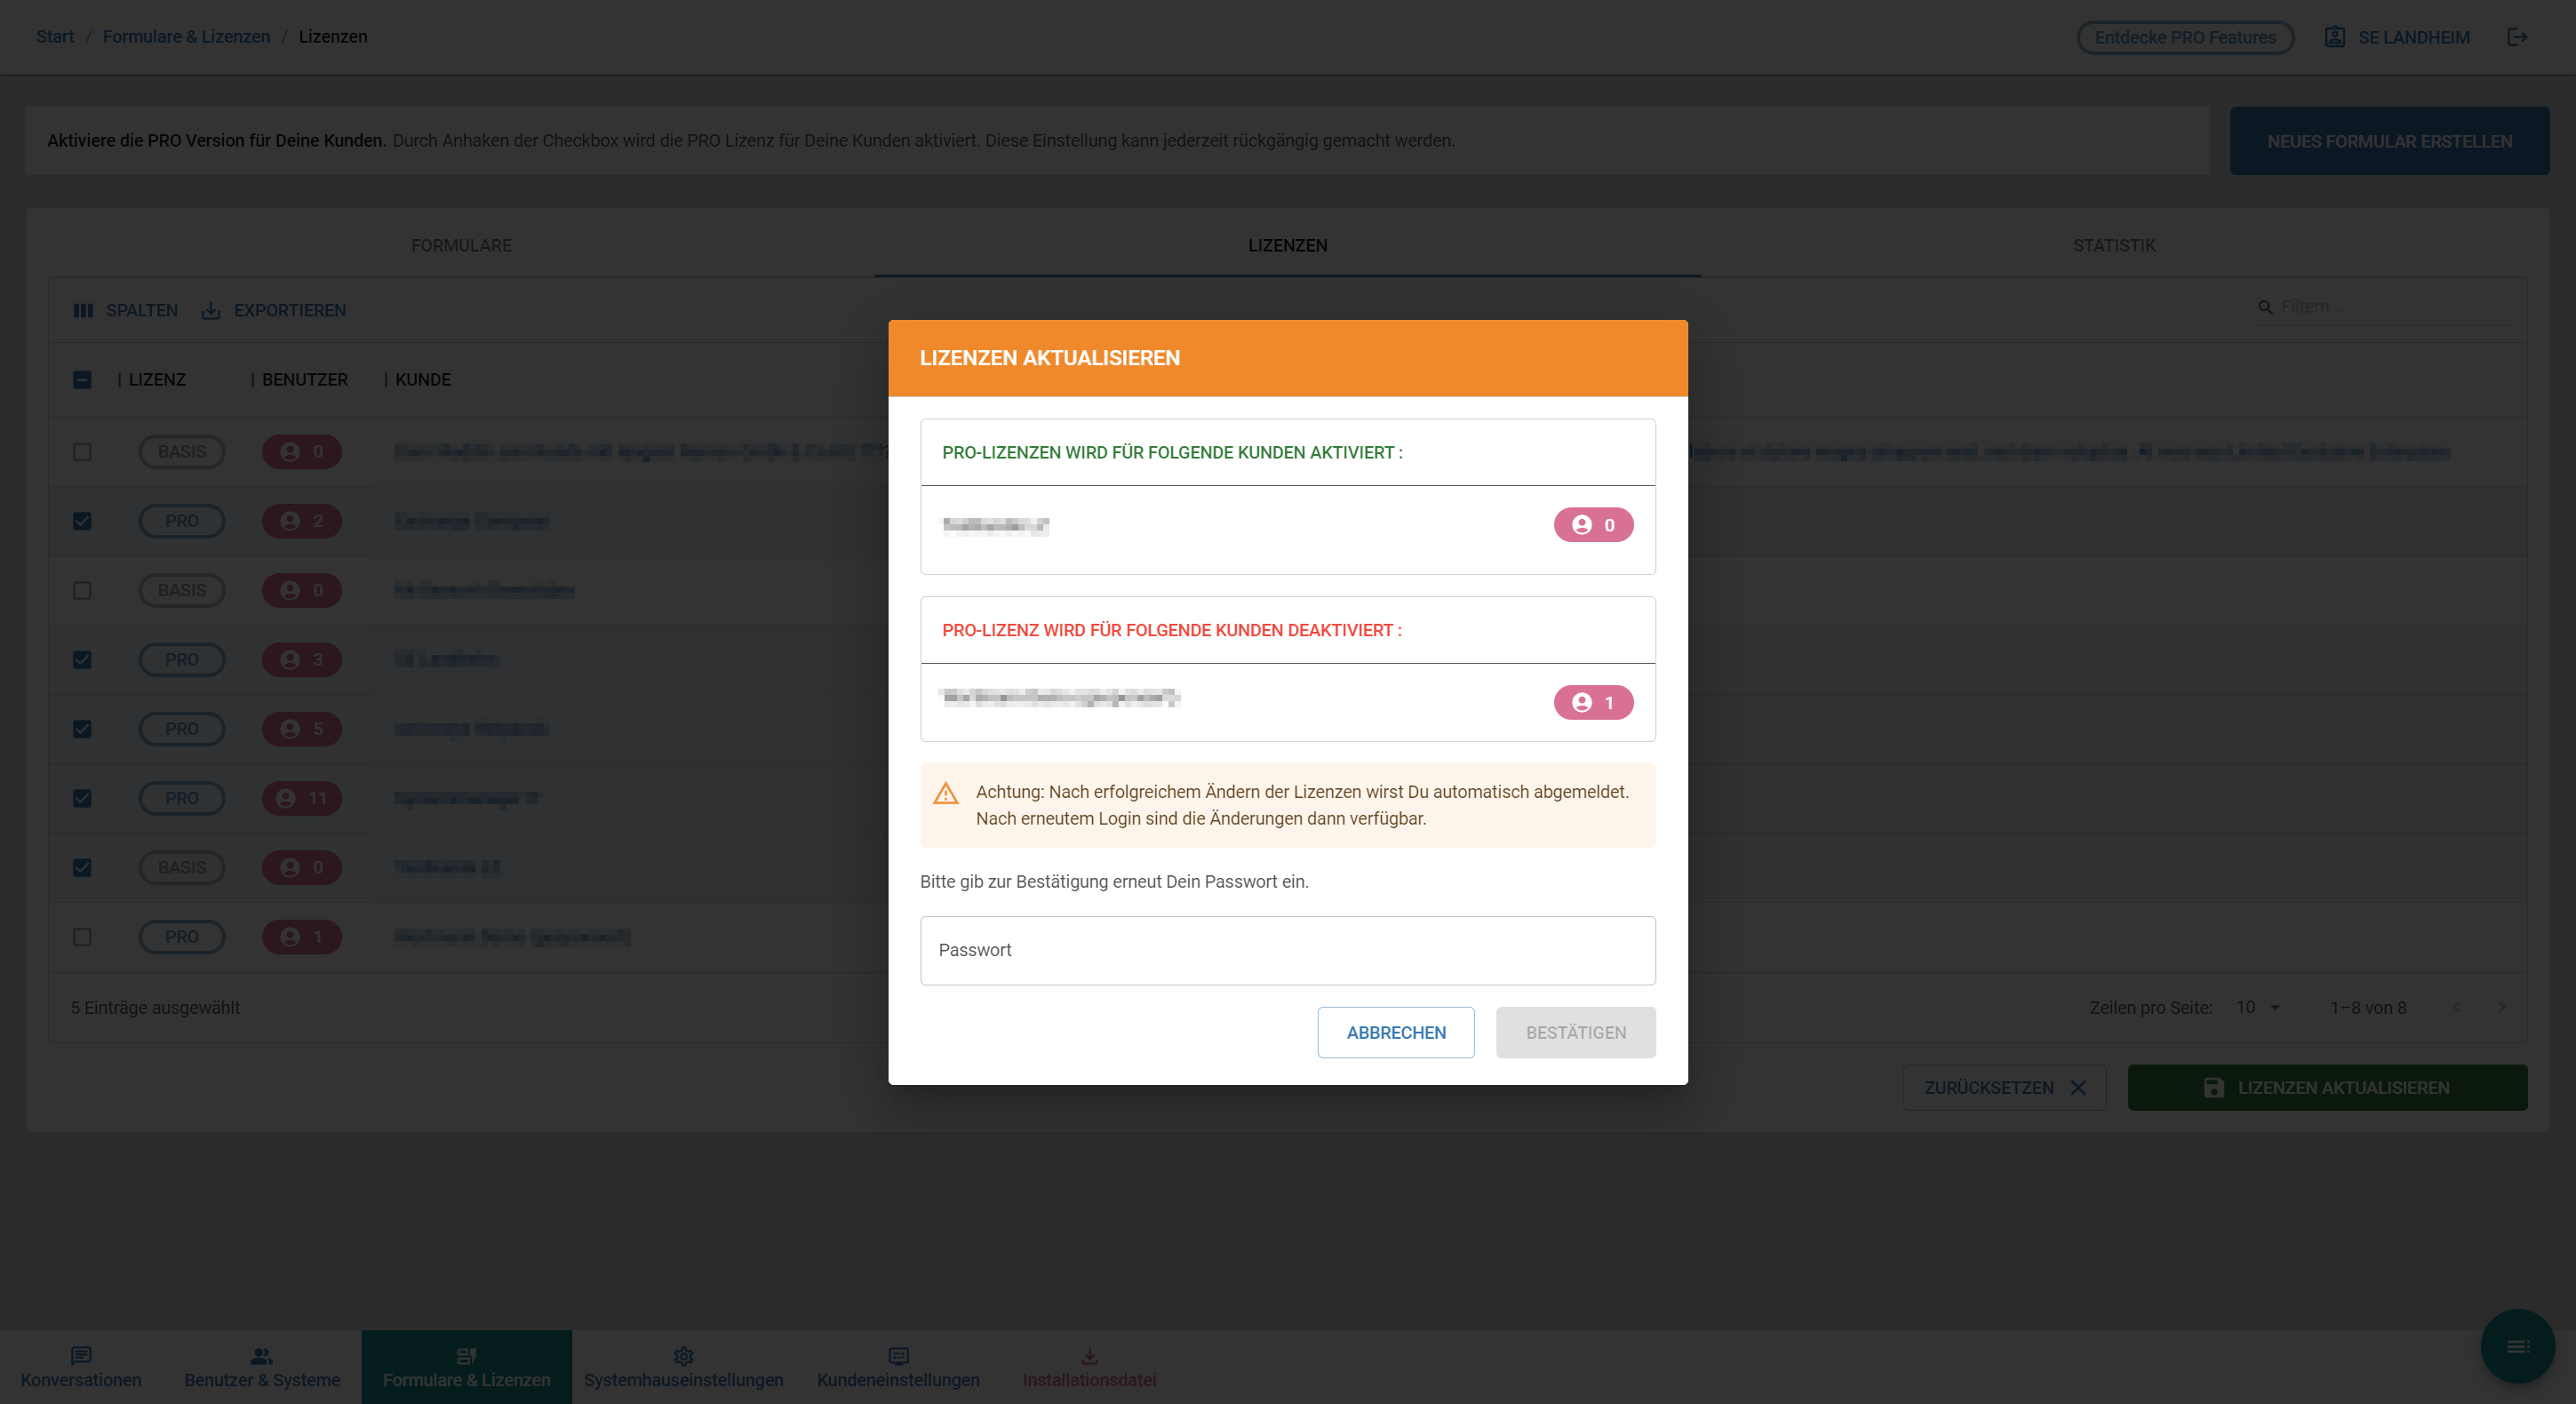The height and width of the screenshot is (1404, 2576).
Task: Open Systemhauseinstellungen gear icon
Action: tap(683, 1355)
